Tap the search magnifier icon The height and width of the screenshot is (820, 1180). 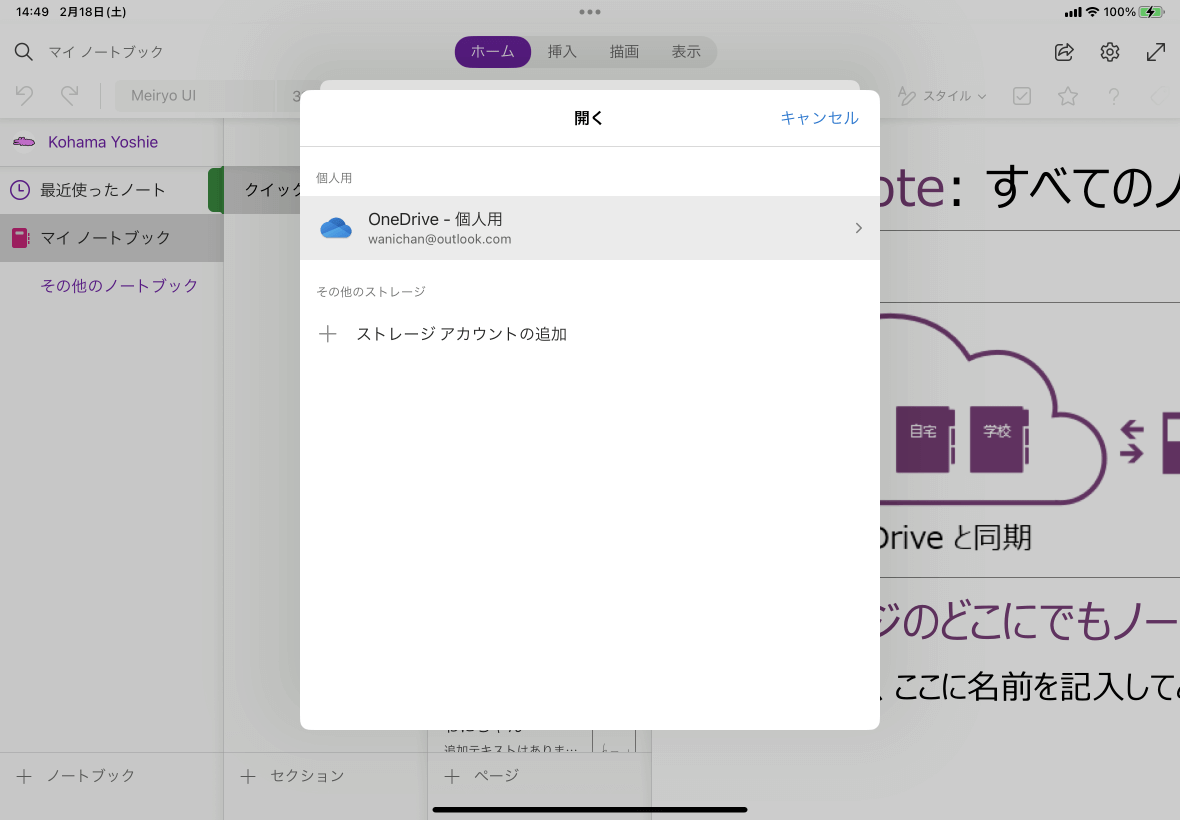23,52
